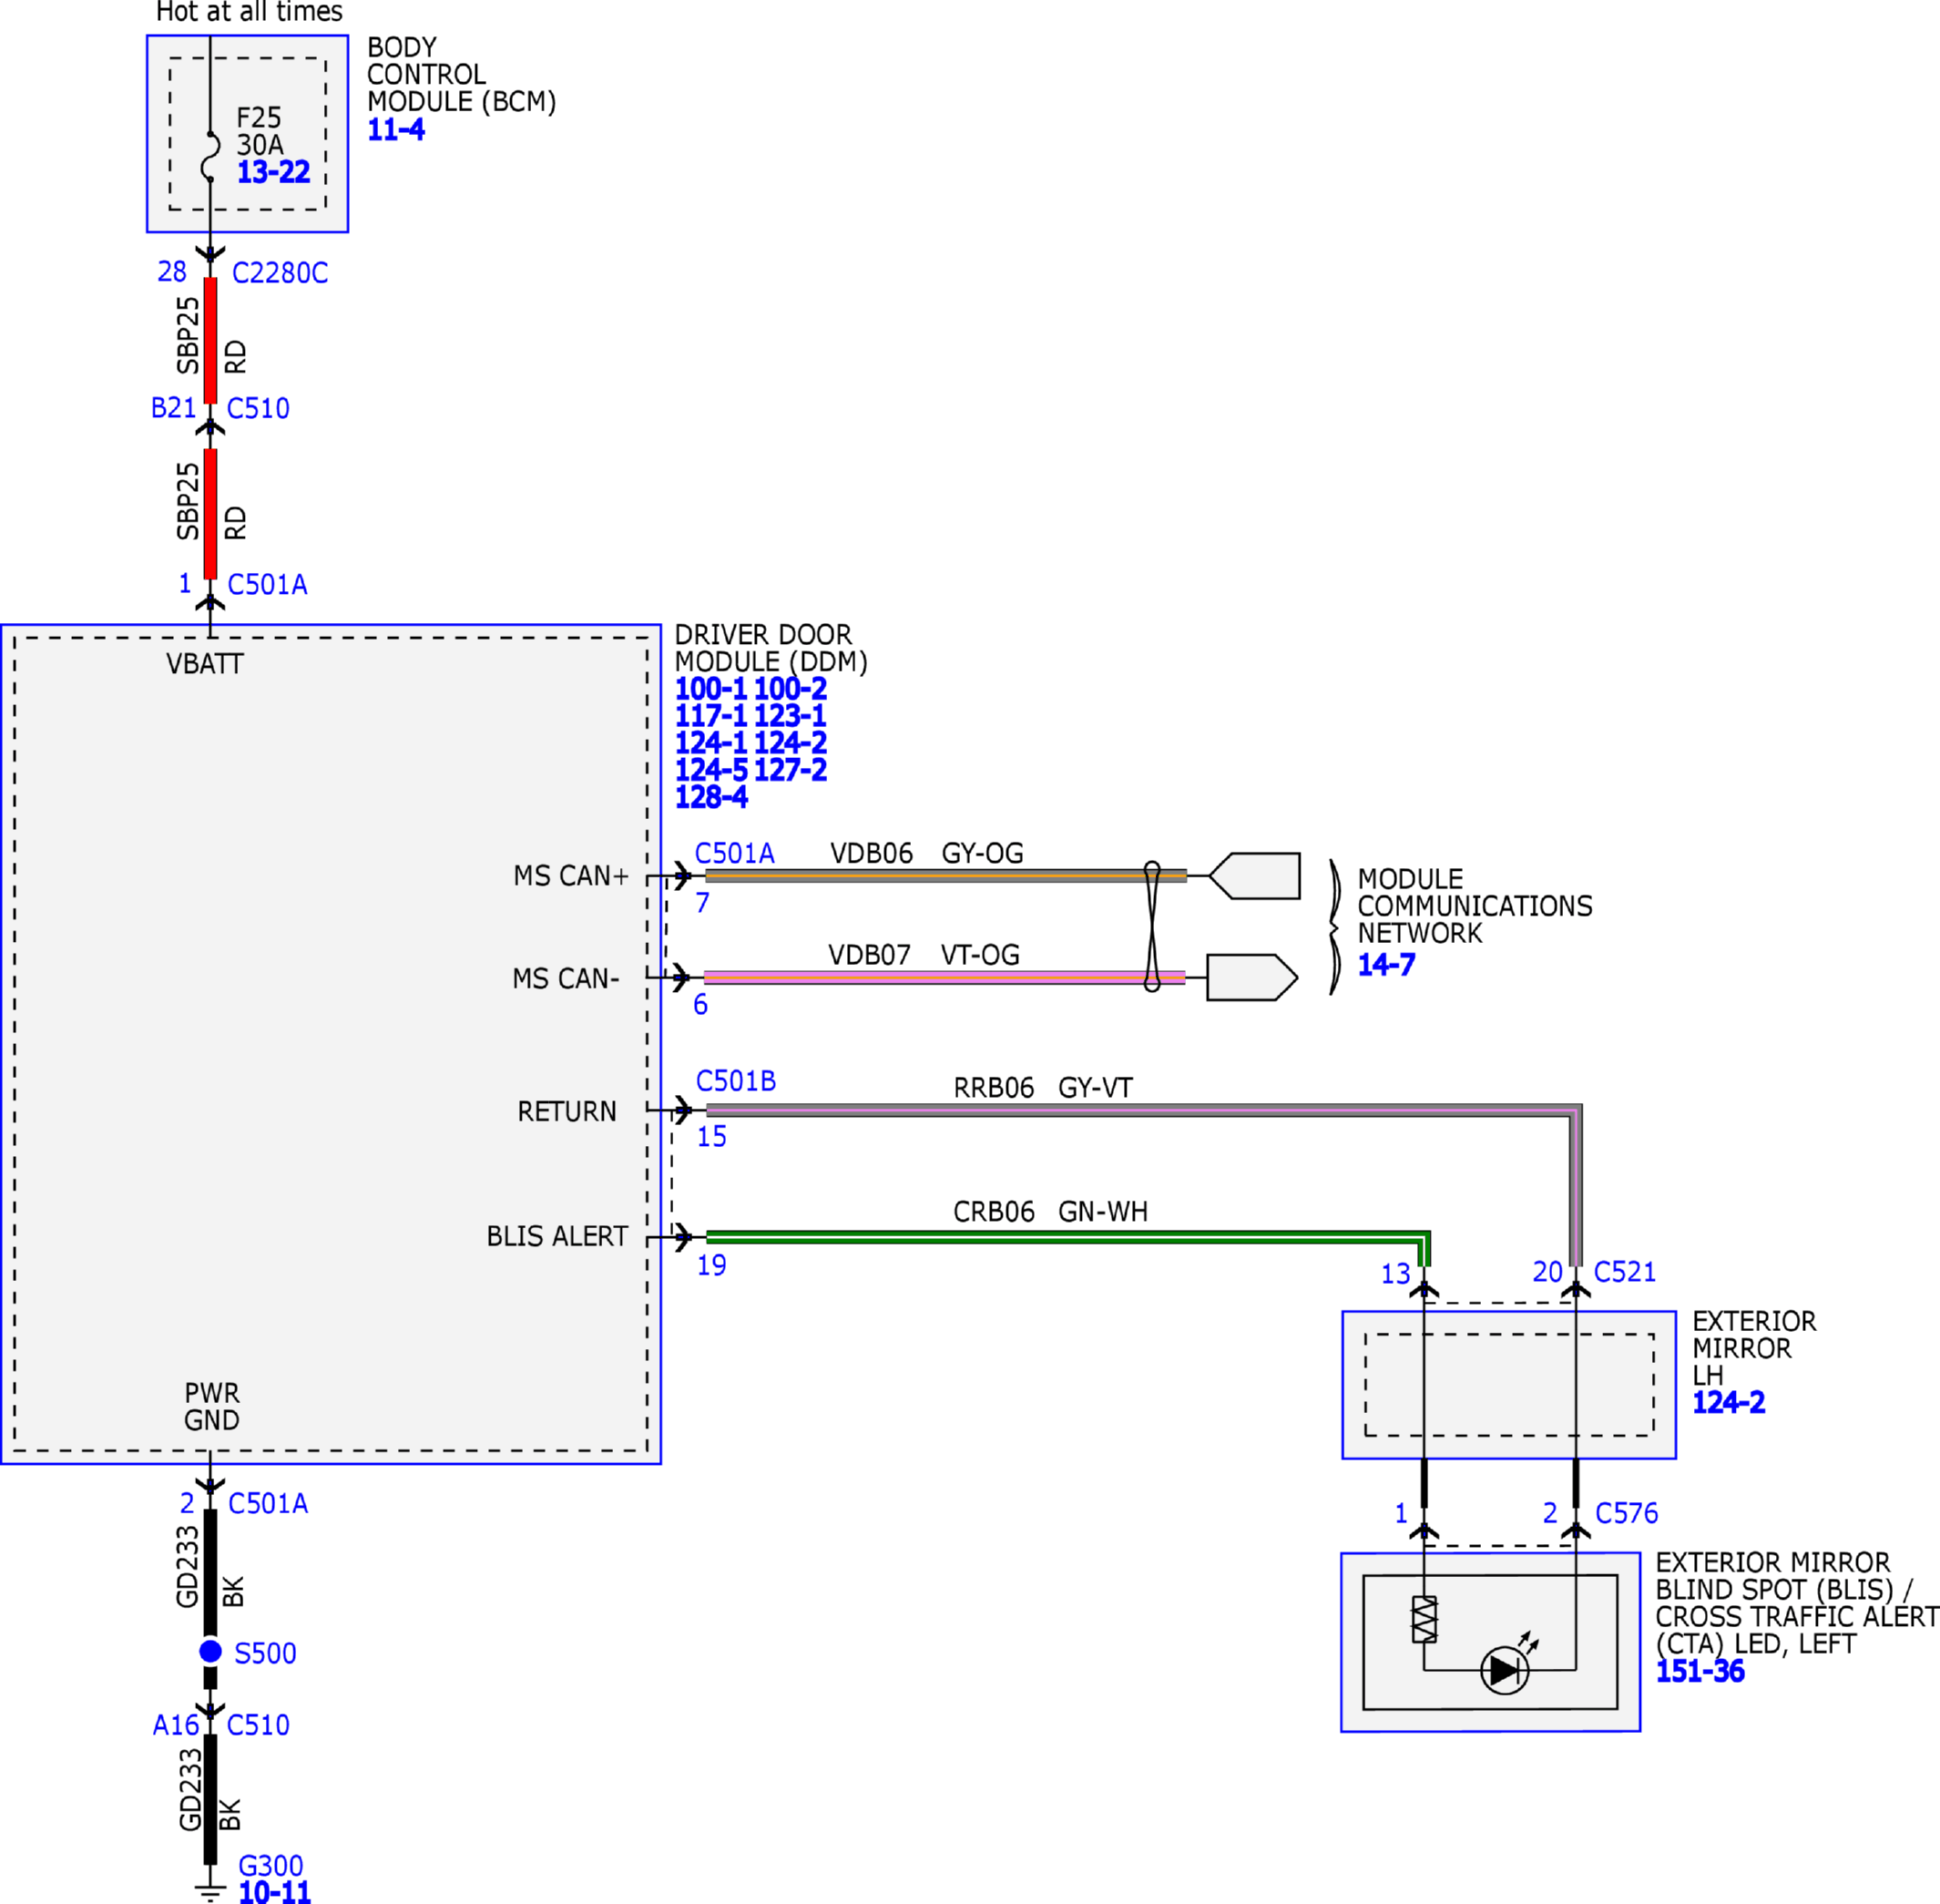
Task: Click connector label C521
Action: [x=1625, y=1272]
